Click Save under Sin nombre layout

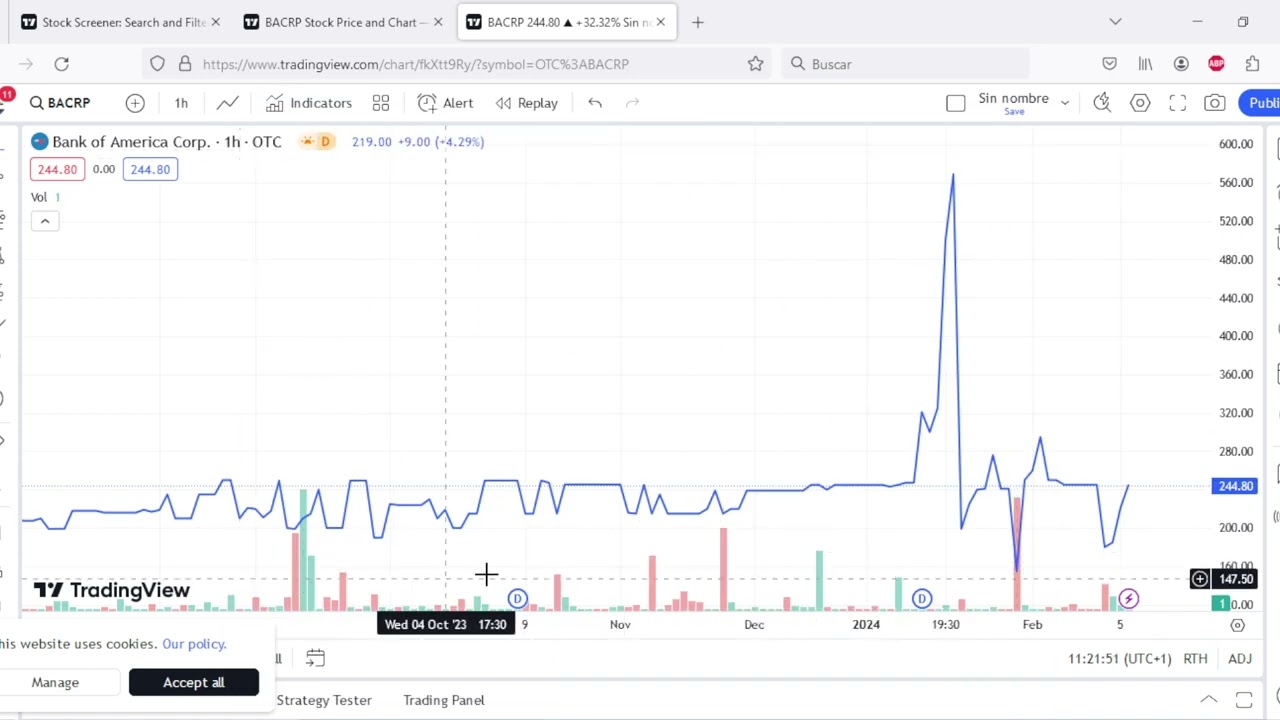(x=1014, y=112)
